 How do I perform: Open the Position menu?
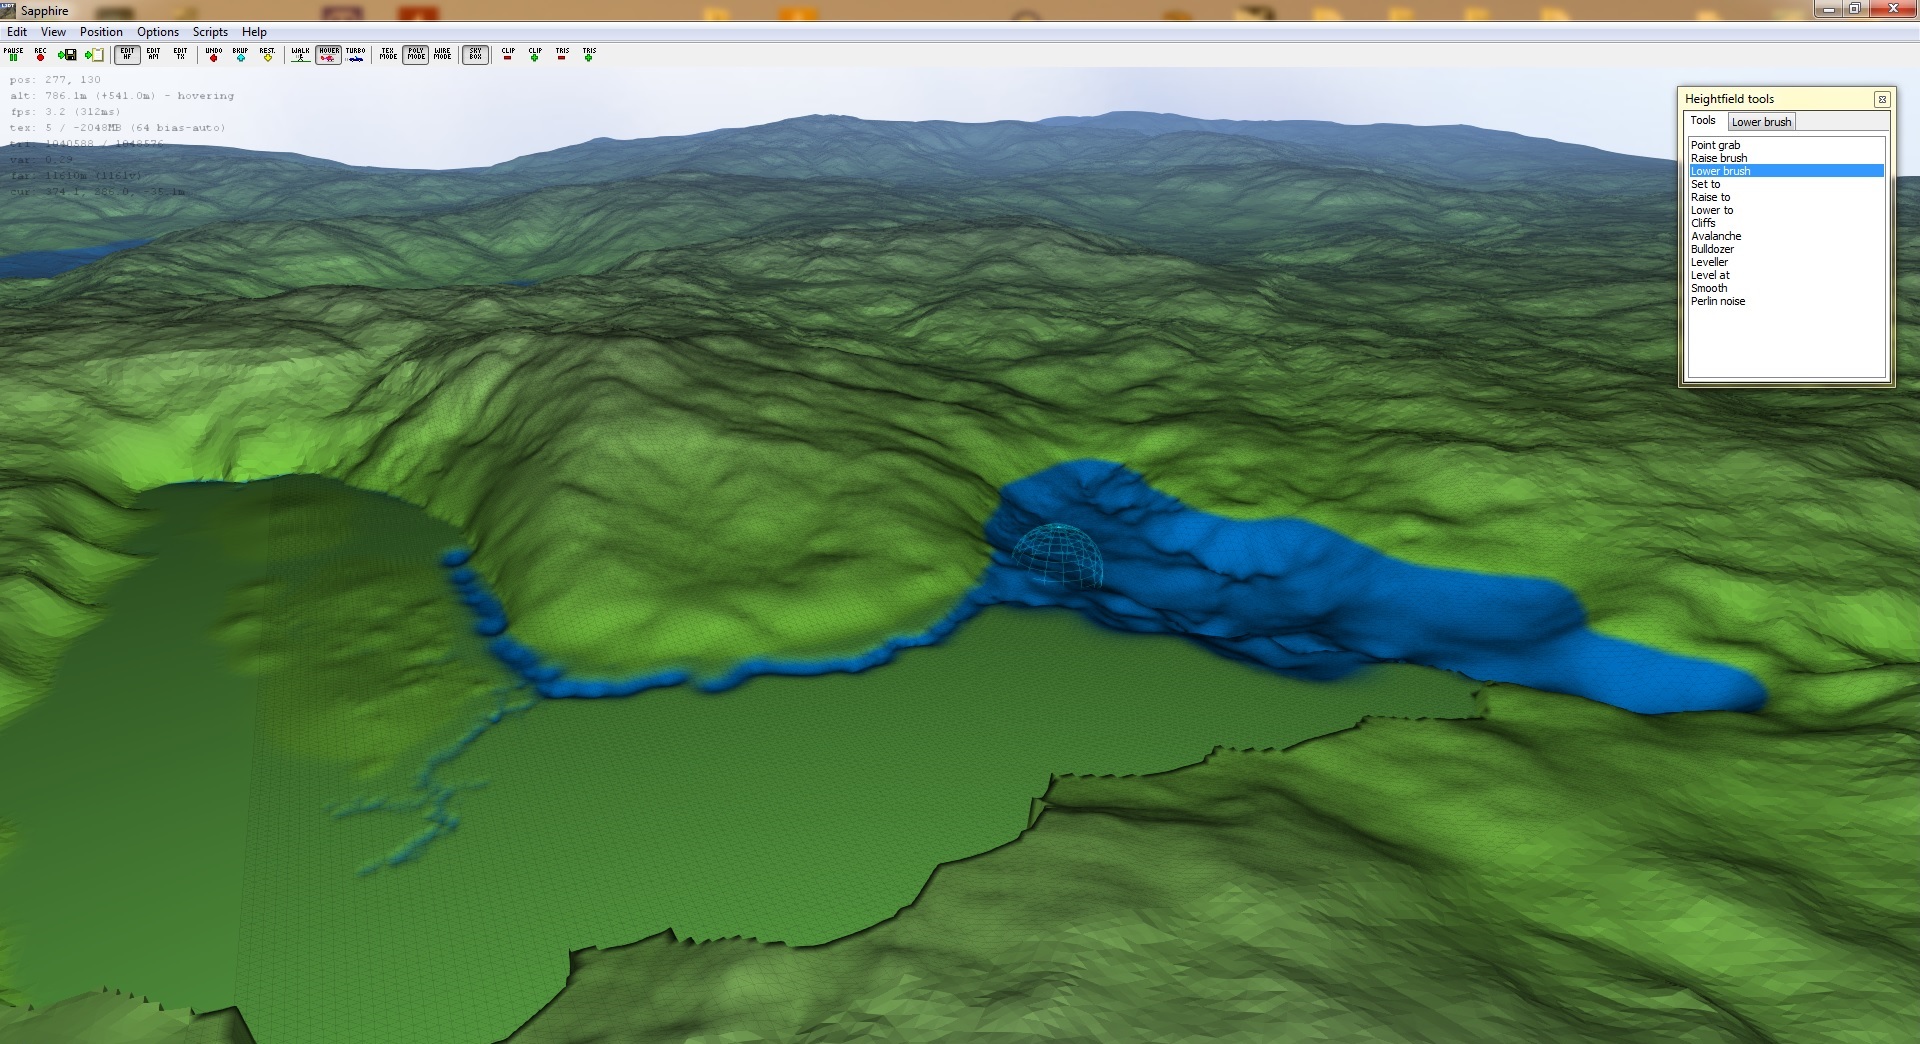point(101,32)
